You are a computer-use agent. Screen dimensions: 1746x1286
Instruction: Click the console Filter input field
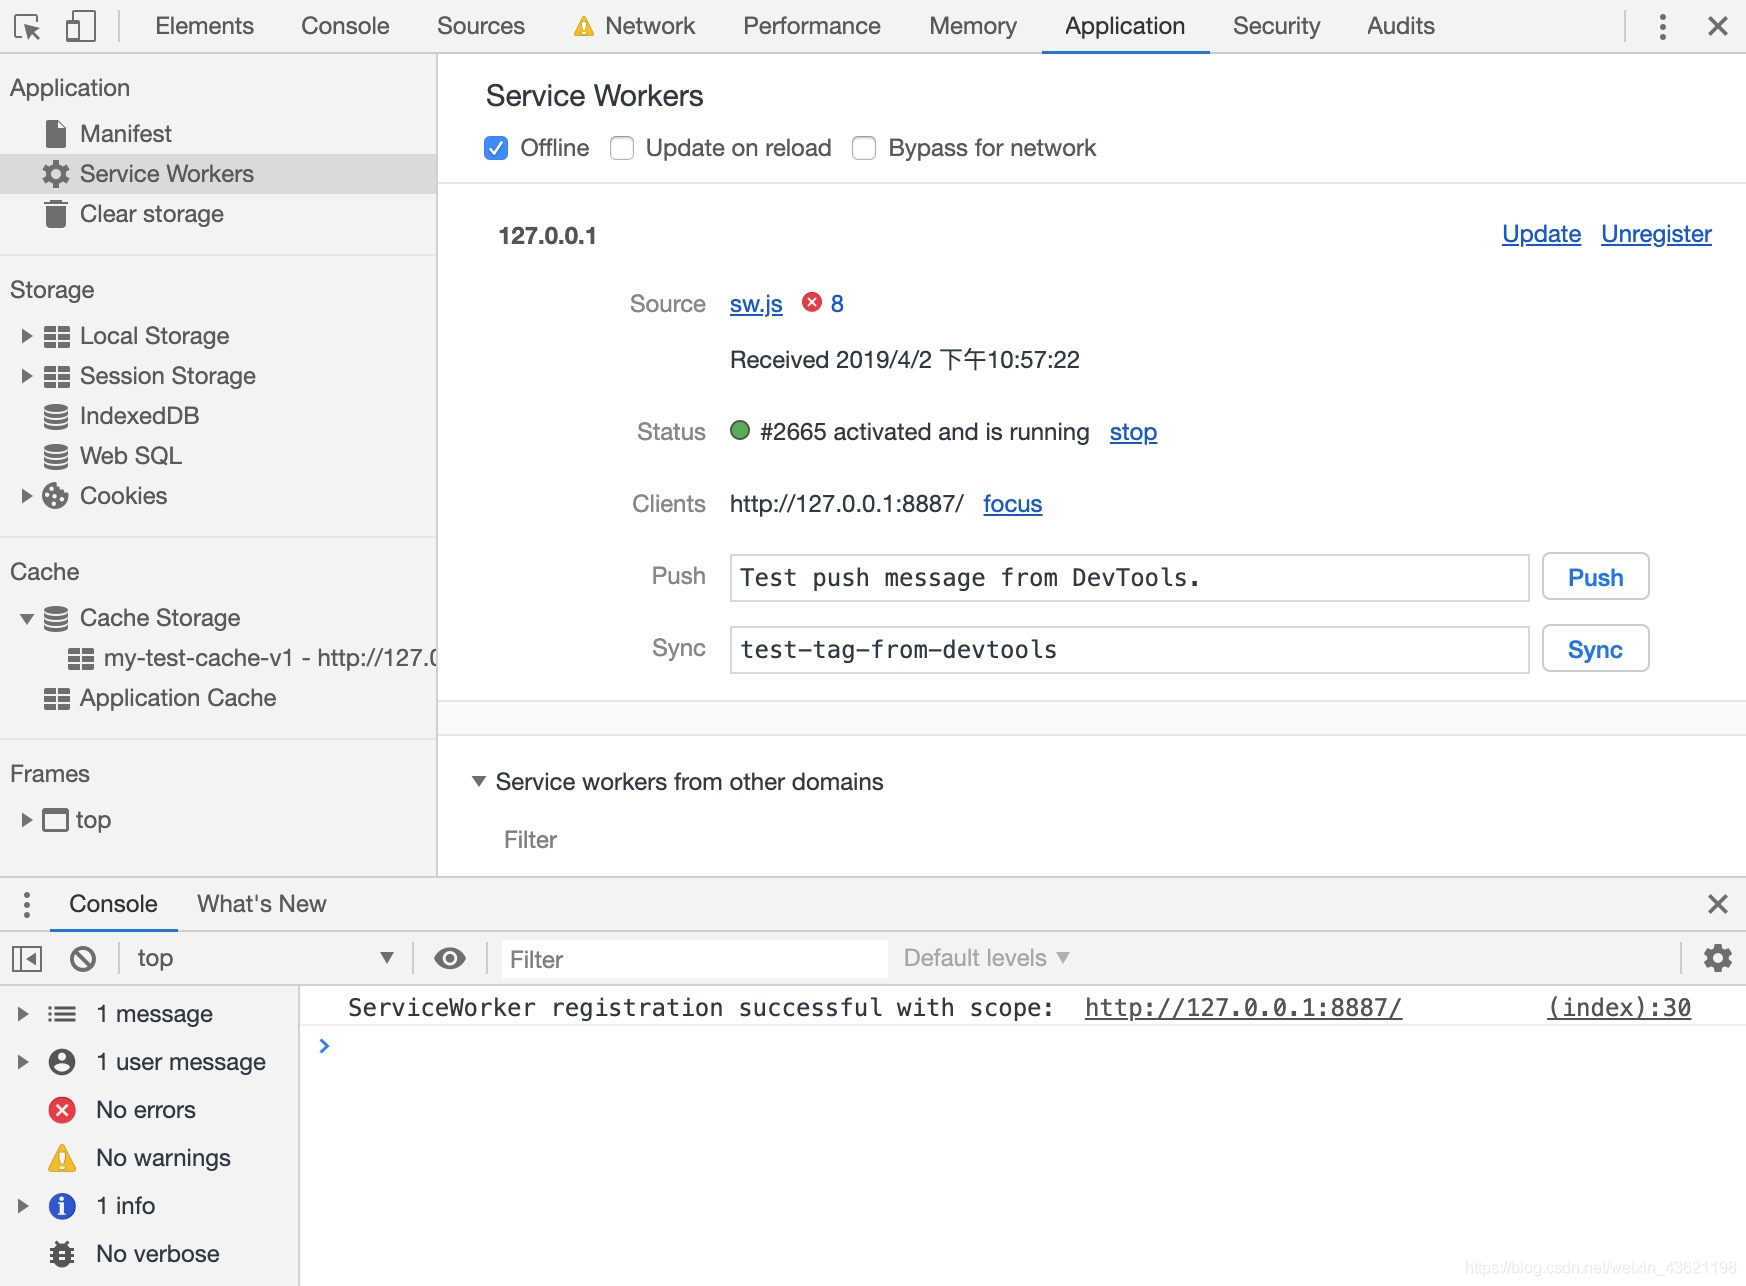point(694,959)
